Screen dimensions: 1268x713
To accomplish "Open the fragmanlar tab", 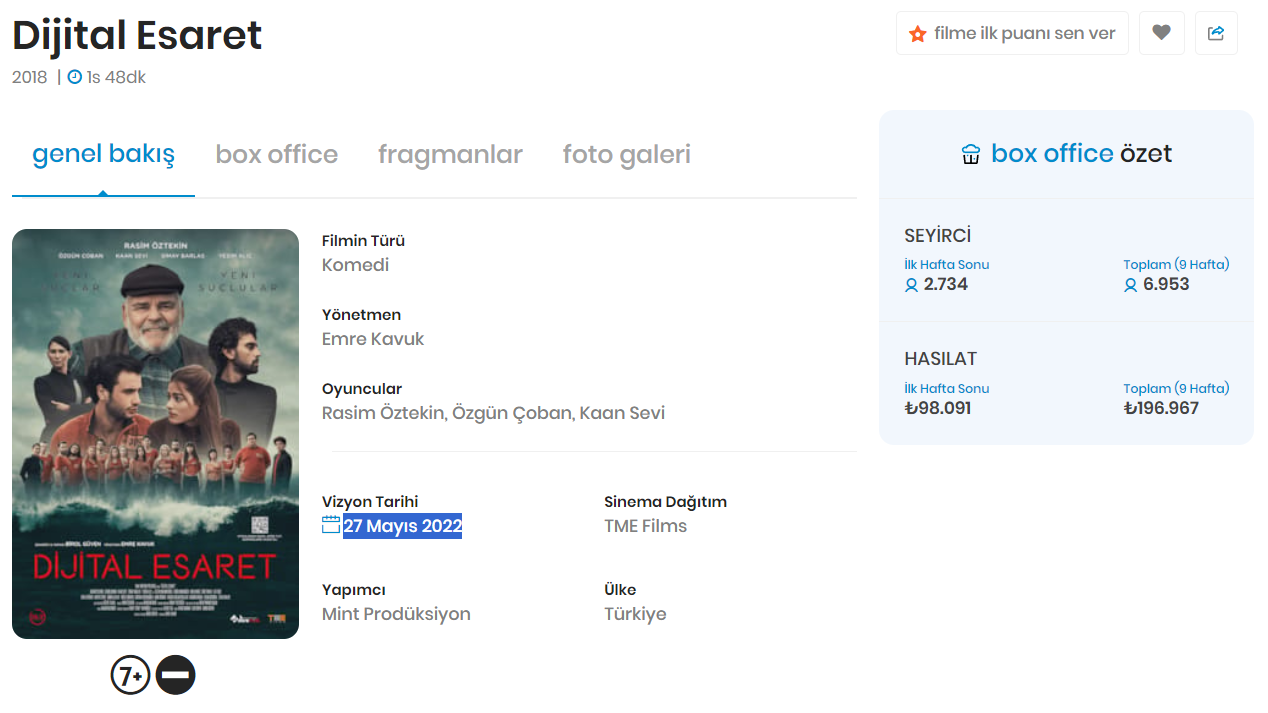I will pyautogui.click(x=450, y=155).
